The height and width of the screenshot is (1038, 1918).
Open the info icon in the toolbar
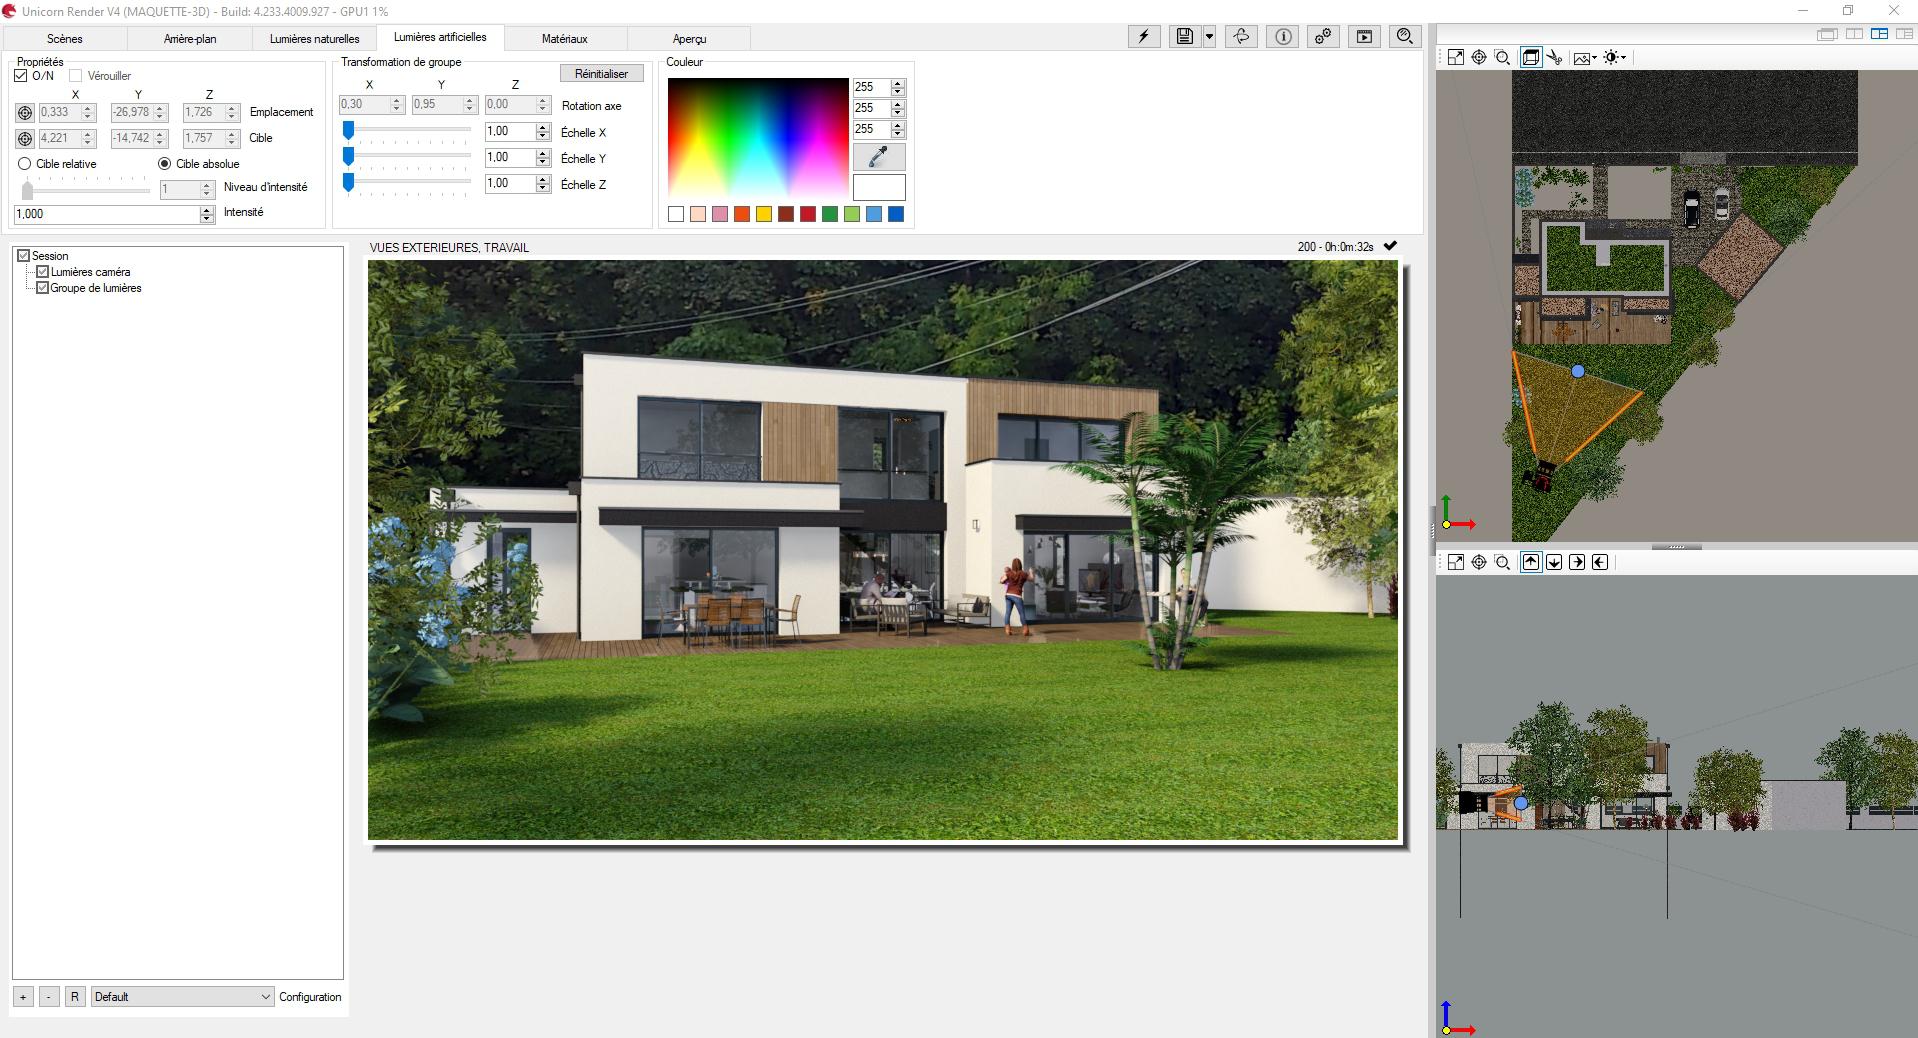[x=1283, y=37]
